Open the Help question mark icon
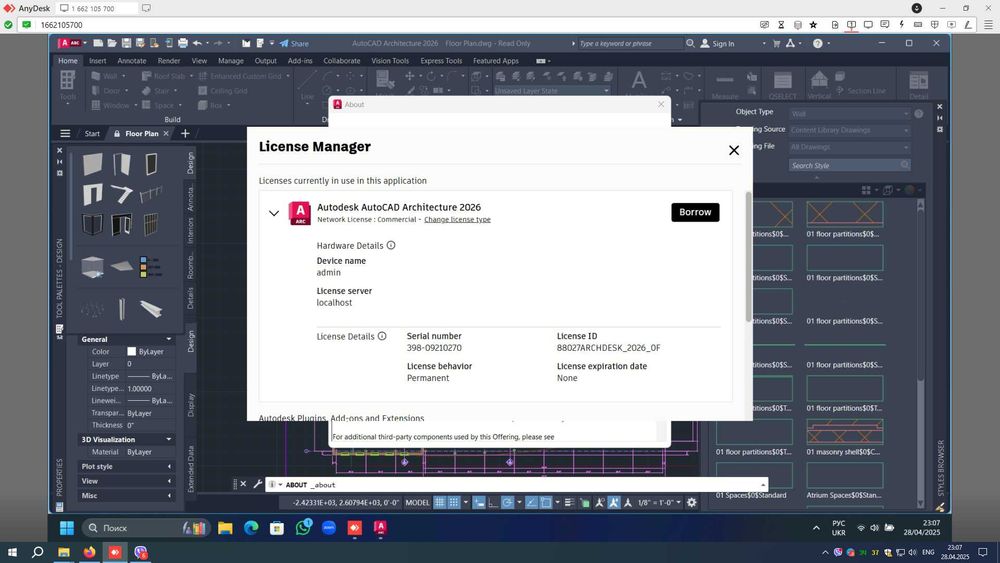This screenshot has height=563, width=1000. point(818,43)
